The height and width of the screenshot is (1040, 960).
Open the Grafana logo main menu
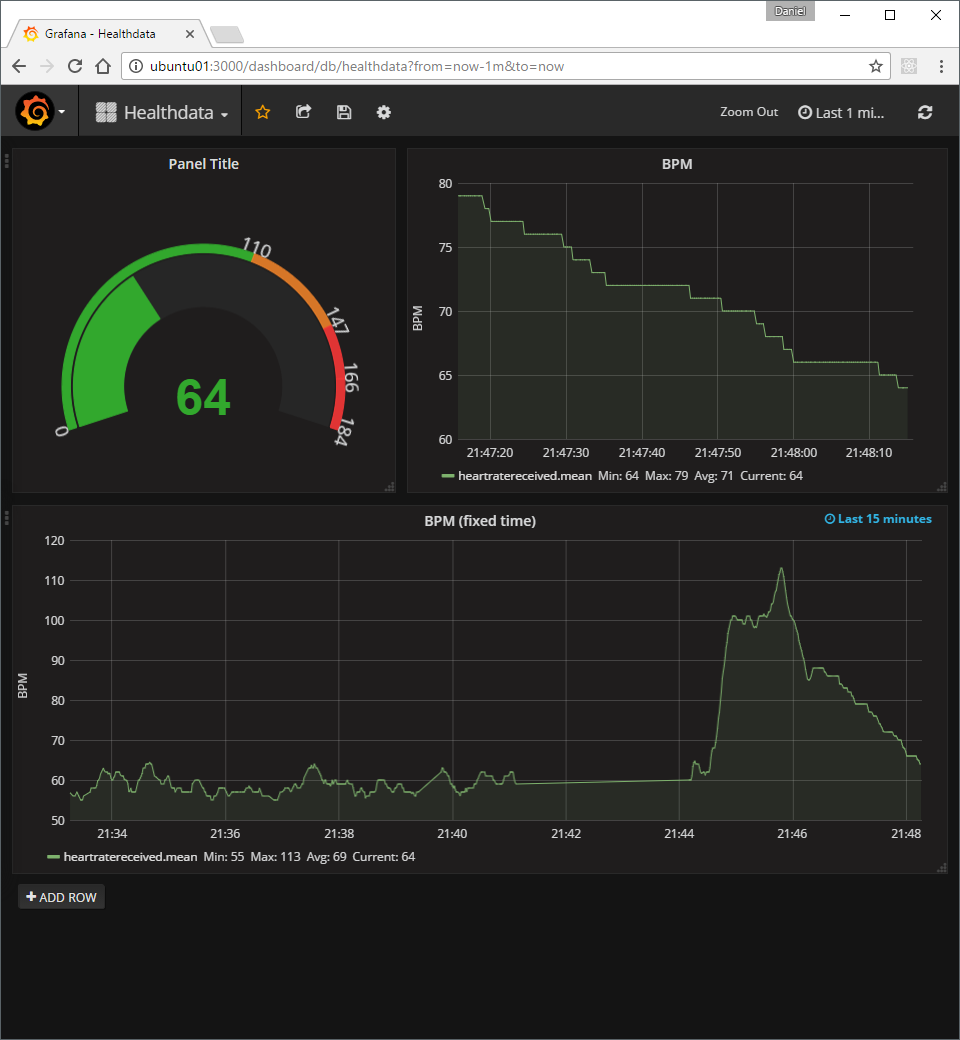point(40,111)
